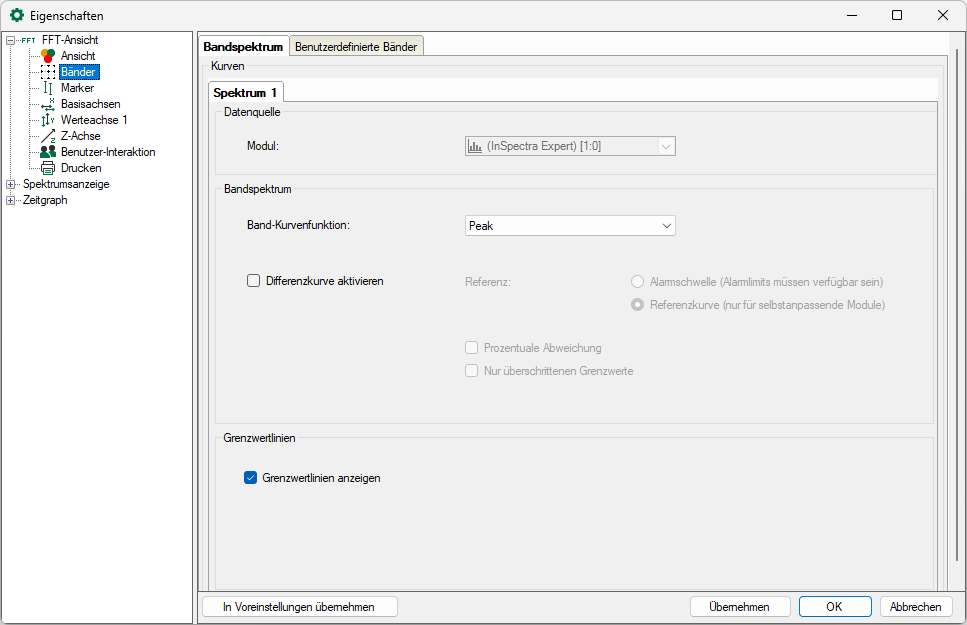967x625 pixels.
Task: Uncheck Grenzwertlinien anzeigen
Action: tap(251, 478)
